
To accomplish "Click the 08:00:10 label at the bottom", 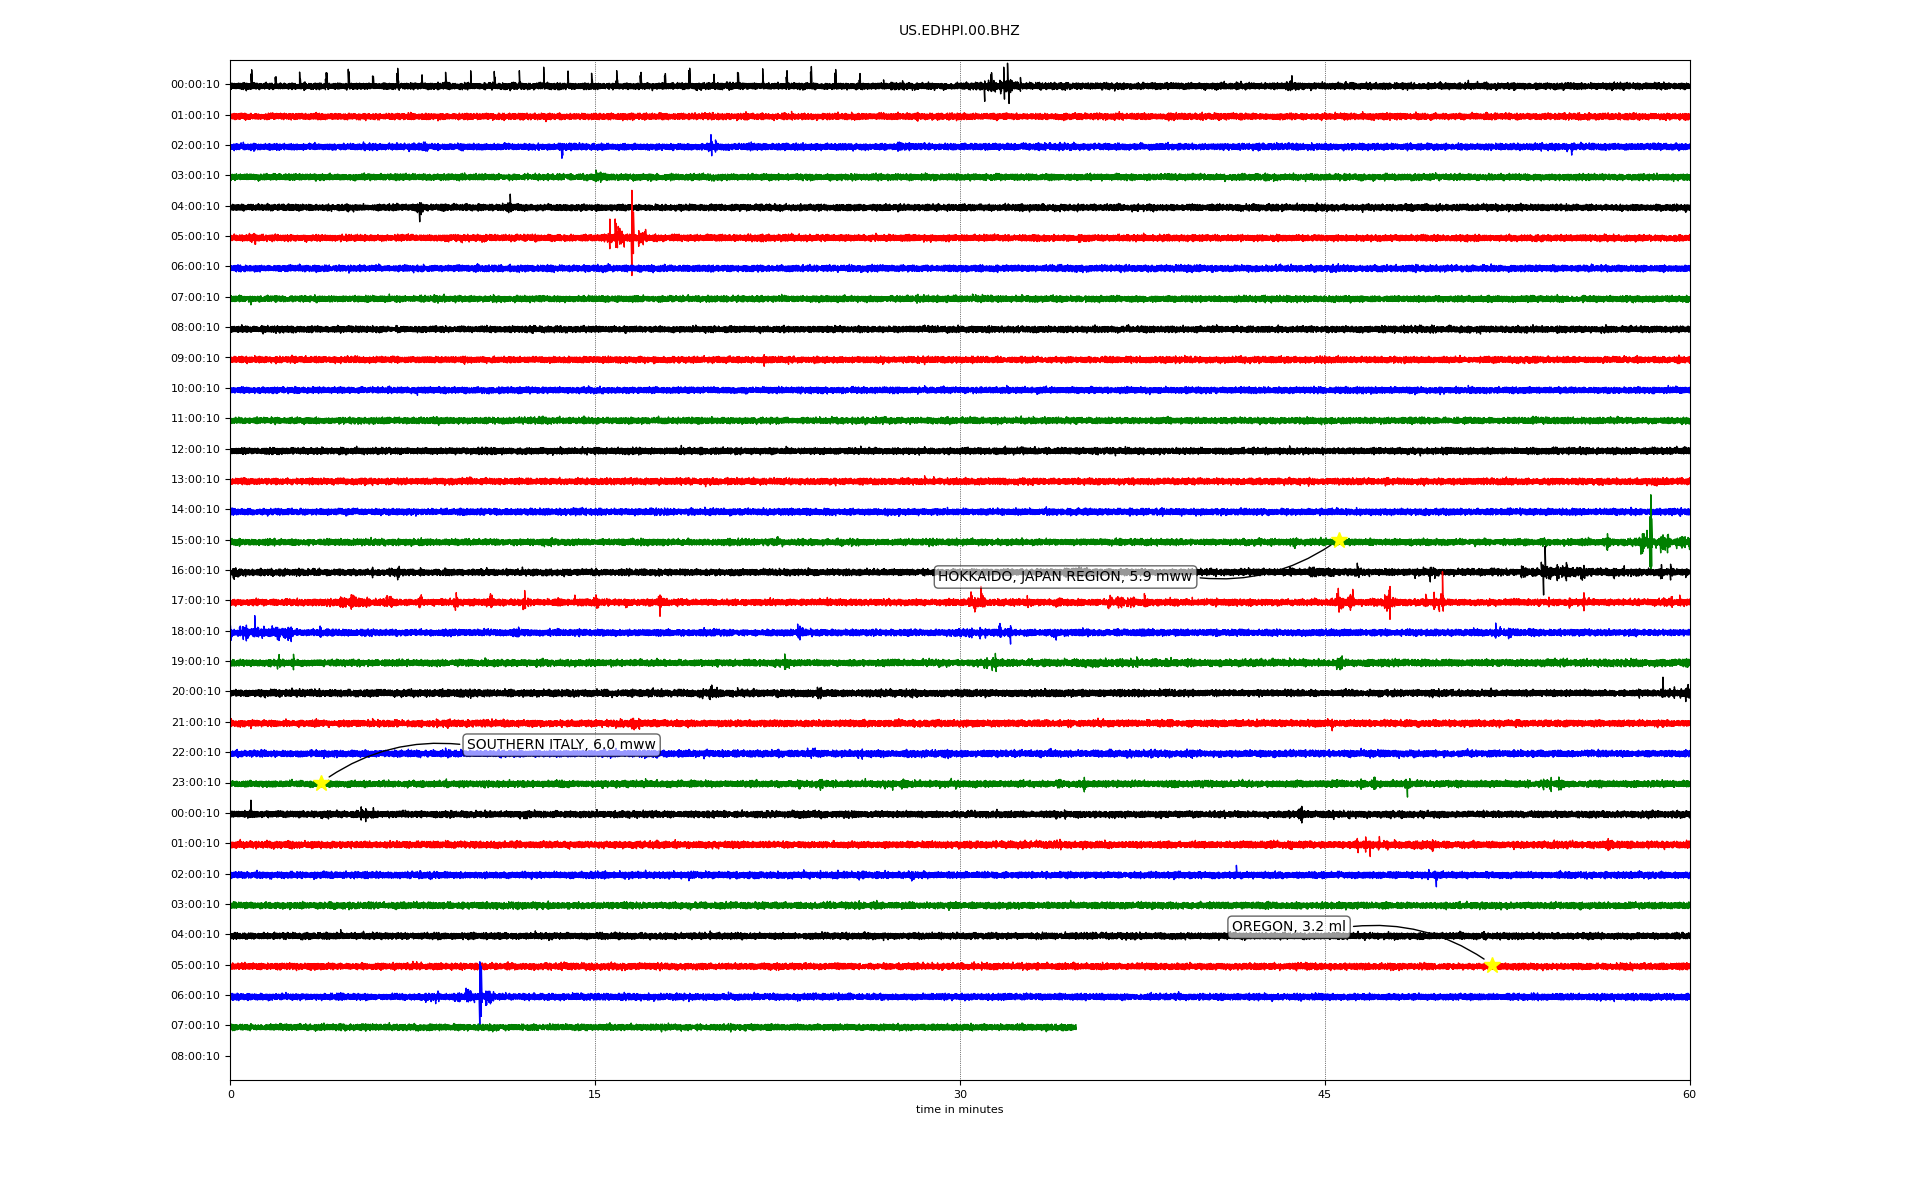I will 195,1057.
